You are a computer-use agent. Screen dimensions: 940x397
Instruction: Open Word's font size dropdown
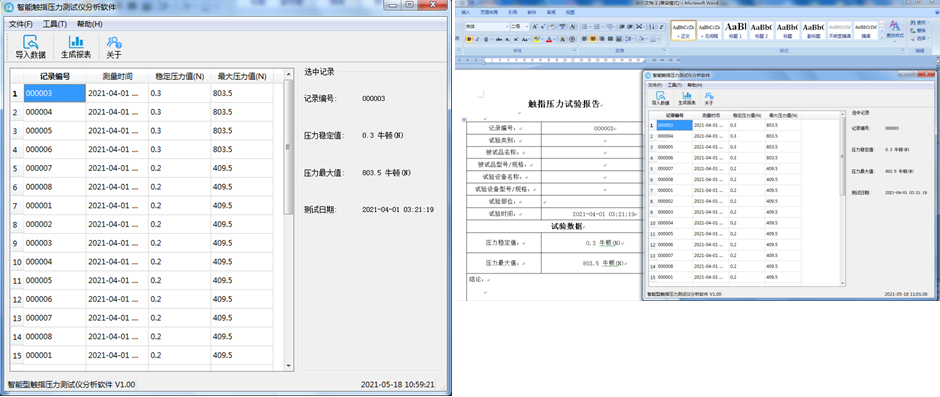click(527, 26)
